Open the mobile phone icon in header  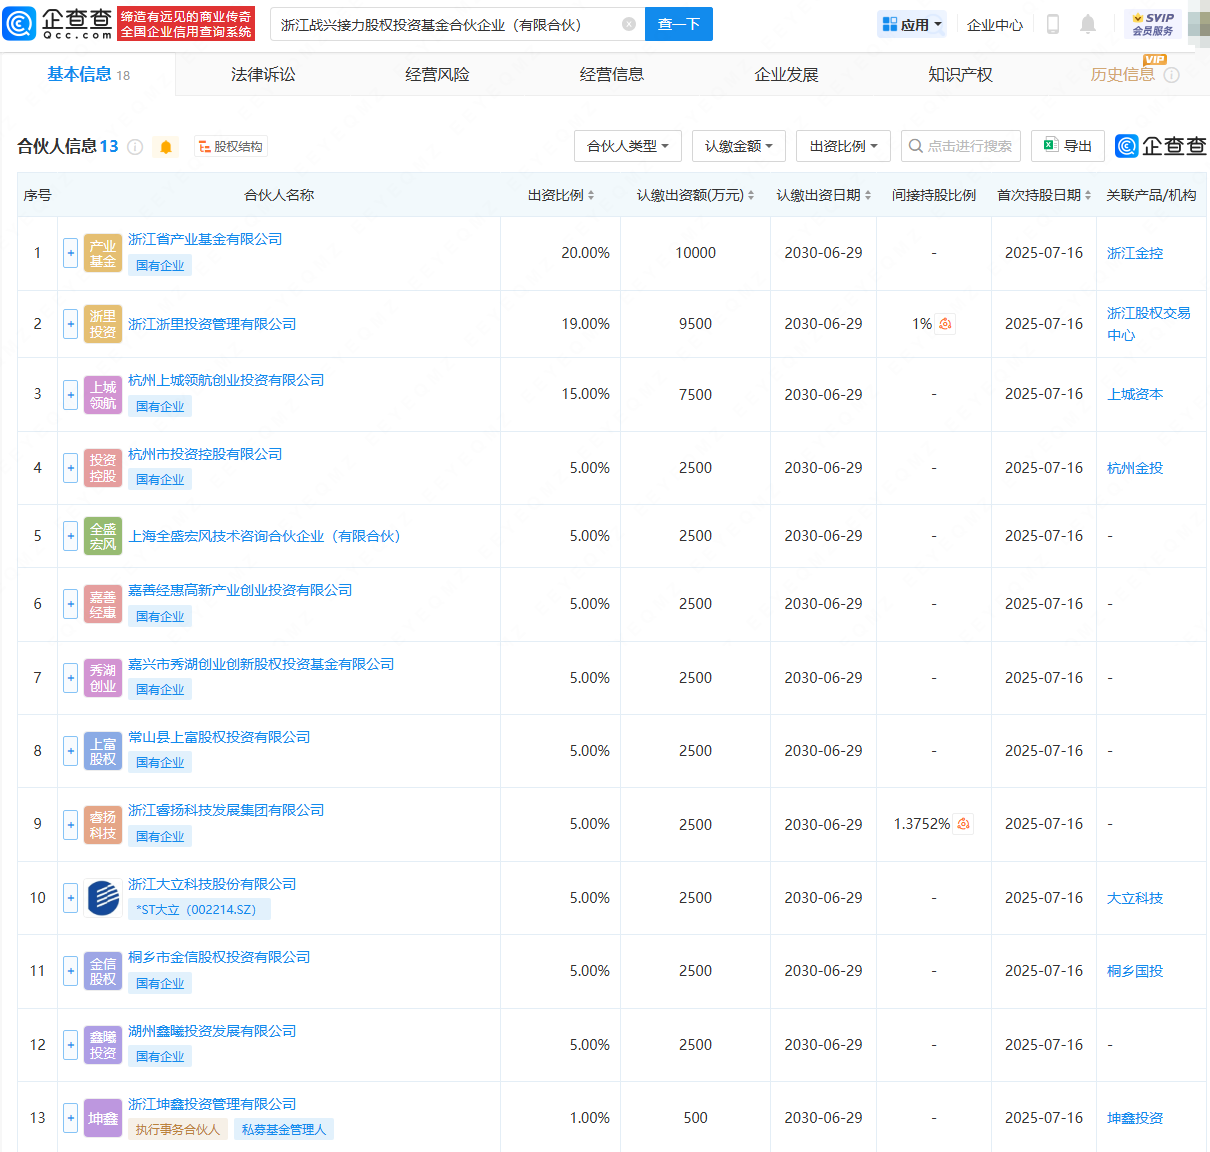click(1052, 24)
